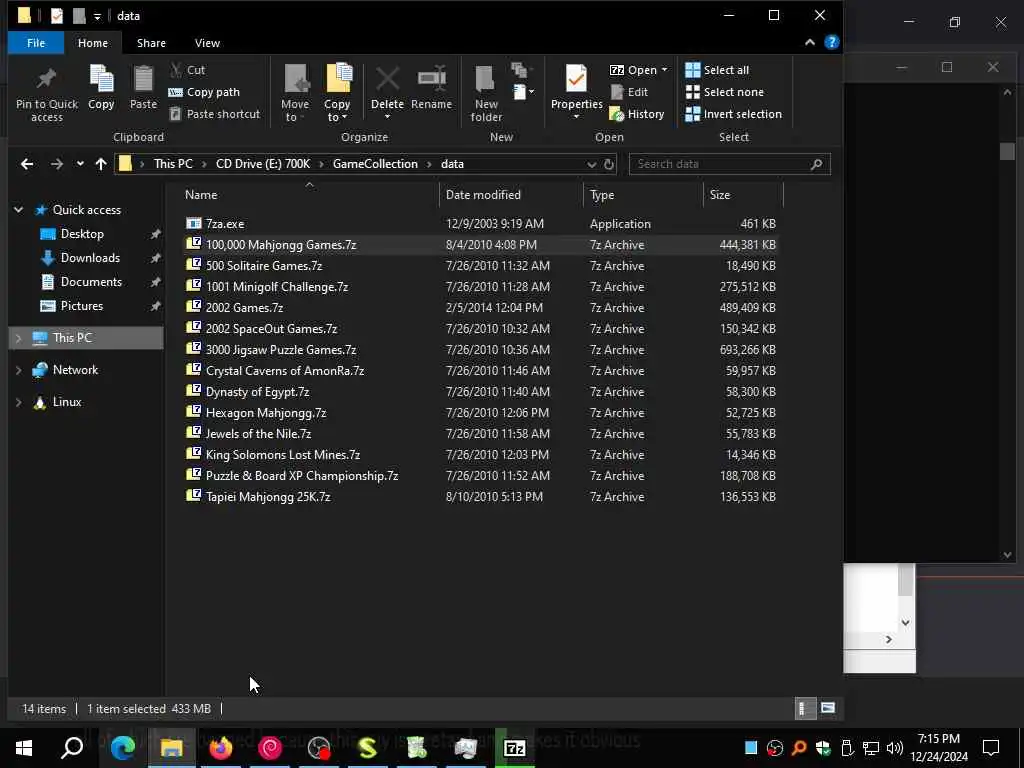The height and width of the screenshot is (768, 1024).
Task: Switch to the Share tab
Action: [x=151, y=43]
